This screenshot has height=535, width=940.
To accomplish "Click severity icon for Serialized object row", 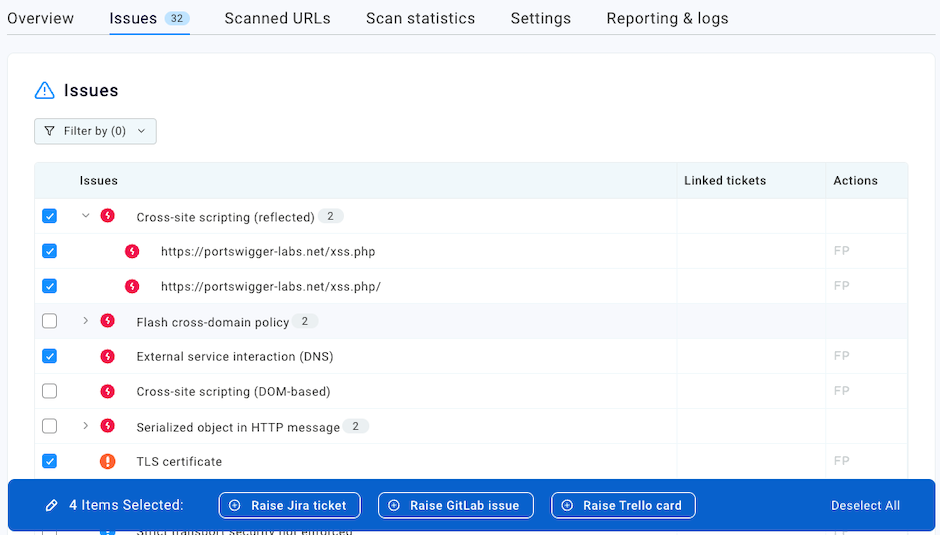I will pyautogui.click(x=107, y=426).
